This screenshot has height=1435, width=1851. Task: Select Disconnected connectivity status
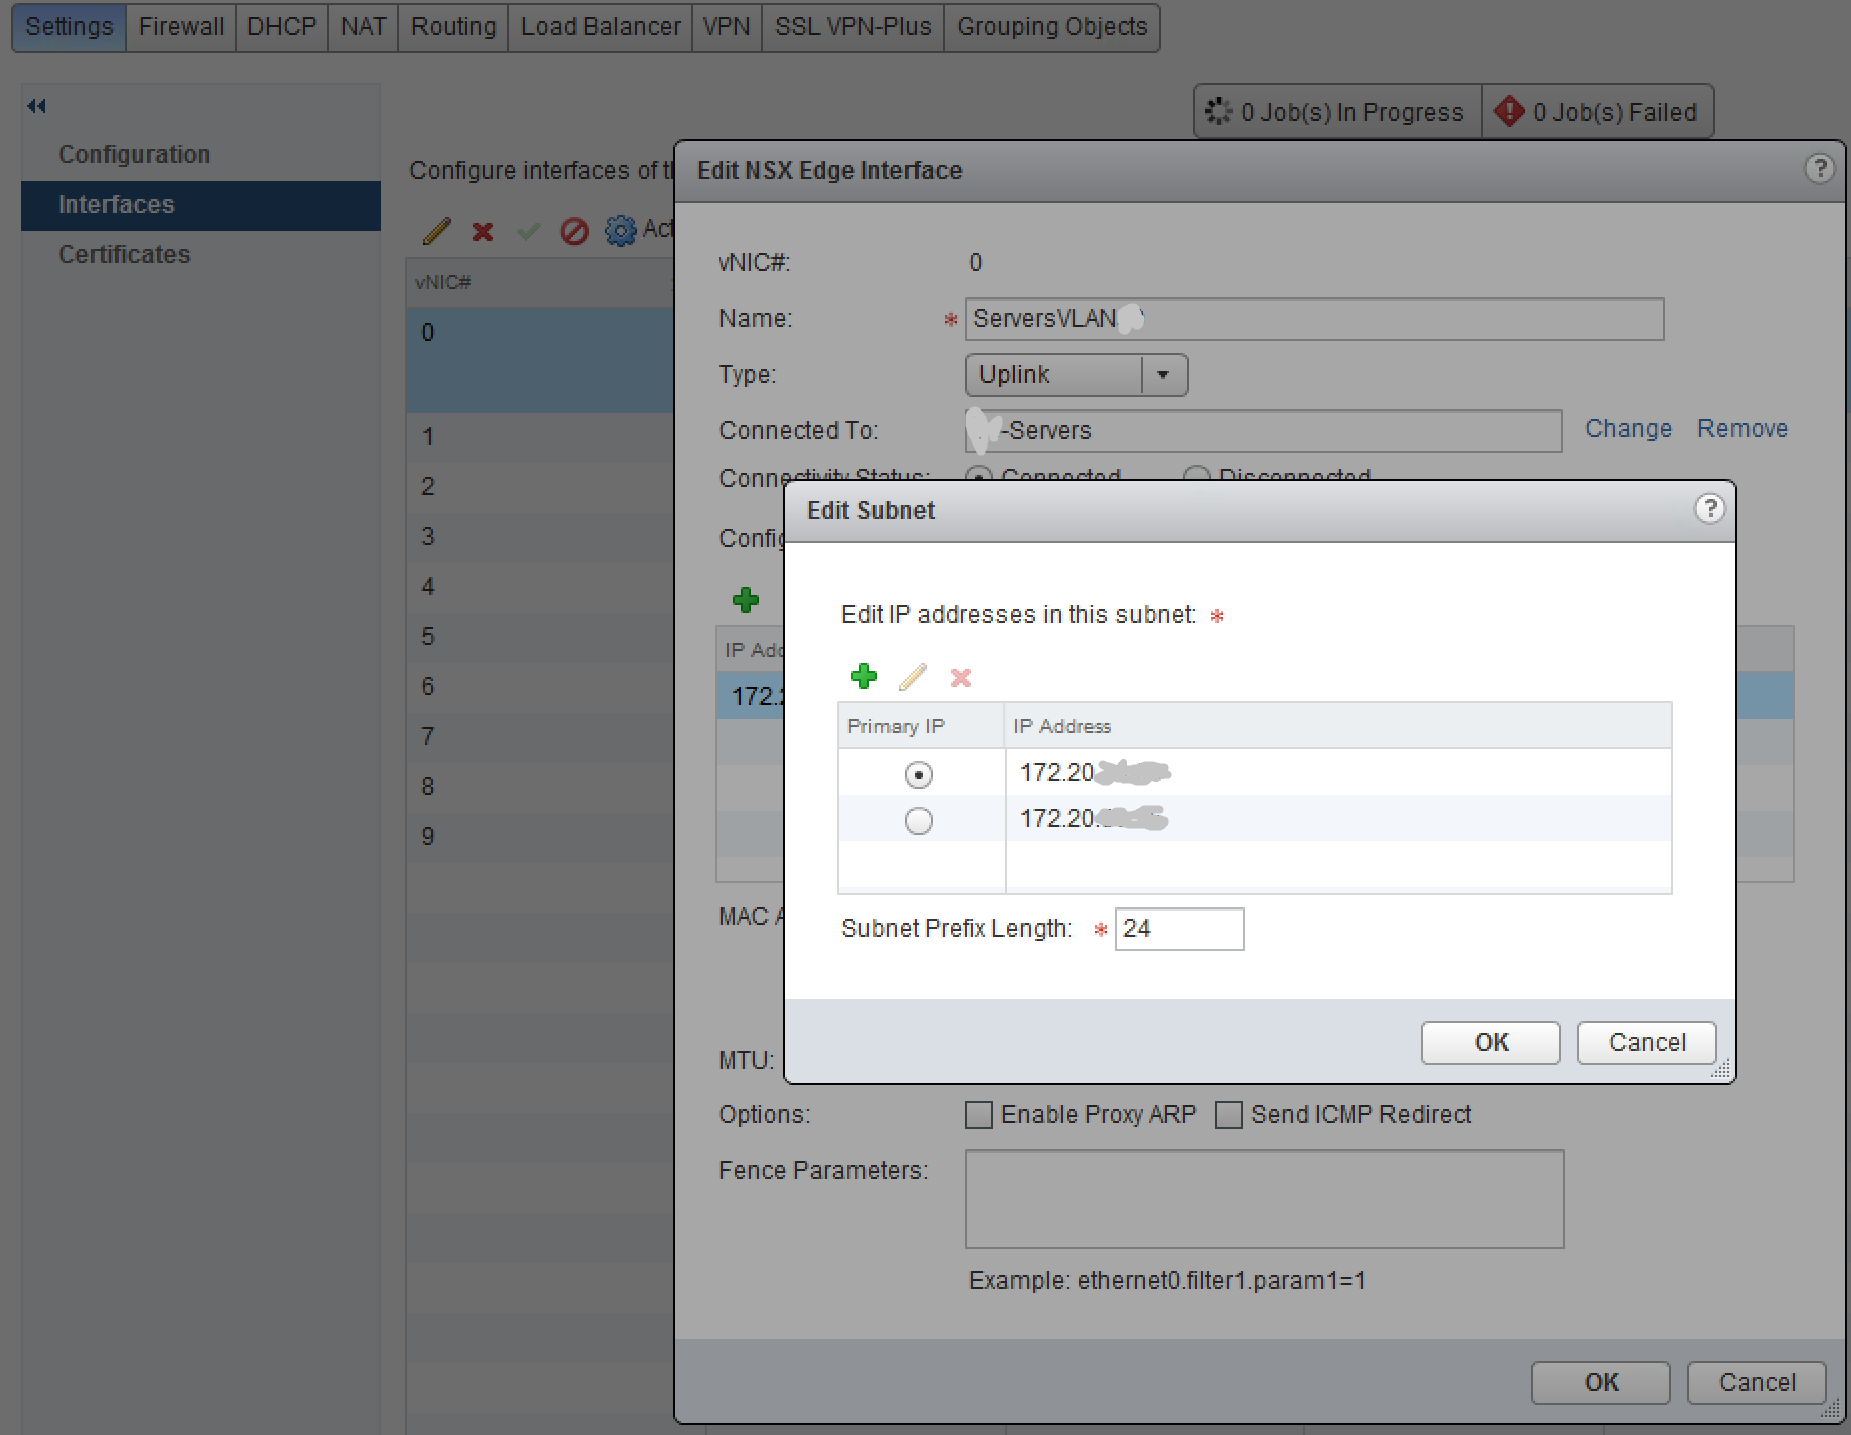click(x=1197, y=474)
